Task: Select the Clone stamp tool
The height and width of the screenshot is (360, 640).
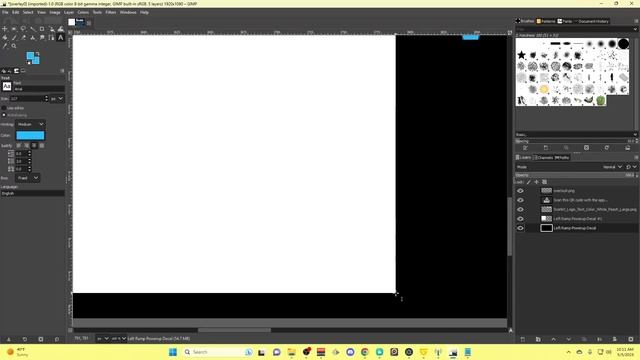Action: pyautogui.click(x=33, y=38)
